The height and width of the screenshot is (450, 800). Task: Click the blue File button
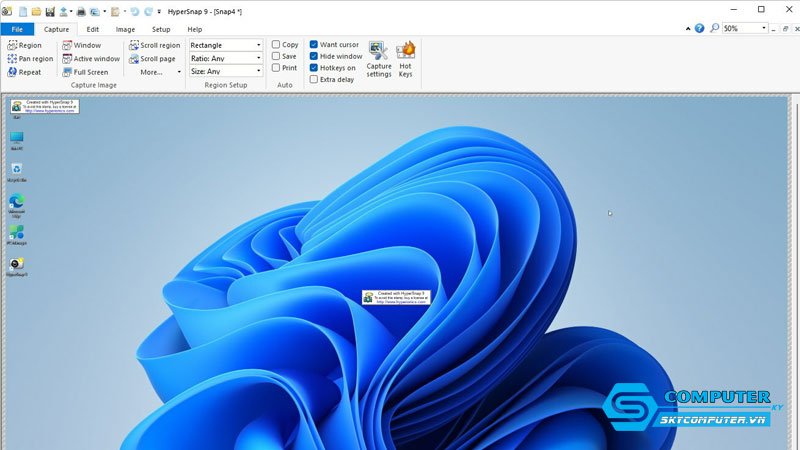point(17,29)
